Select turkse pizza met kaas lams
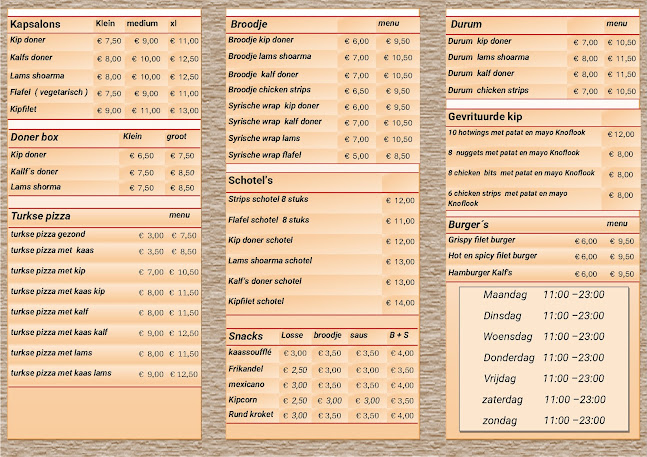 point(62,373)
